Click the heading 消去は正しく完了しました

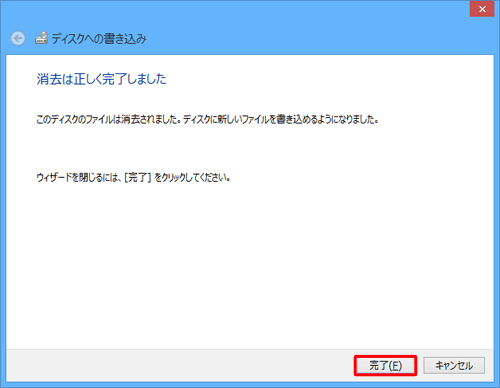click(101, 79)
